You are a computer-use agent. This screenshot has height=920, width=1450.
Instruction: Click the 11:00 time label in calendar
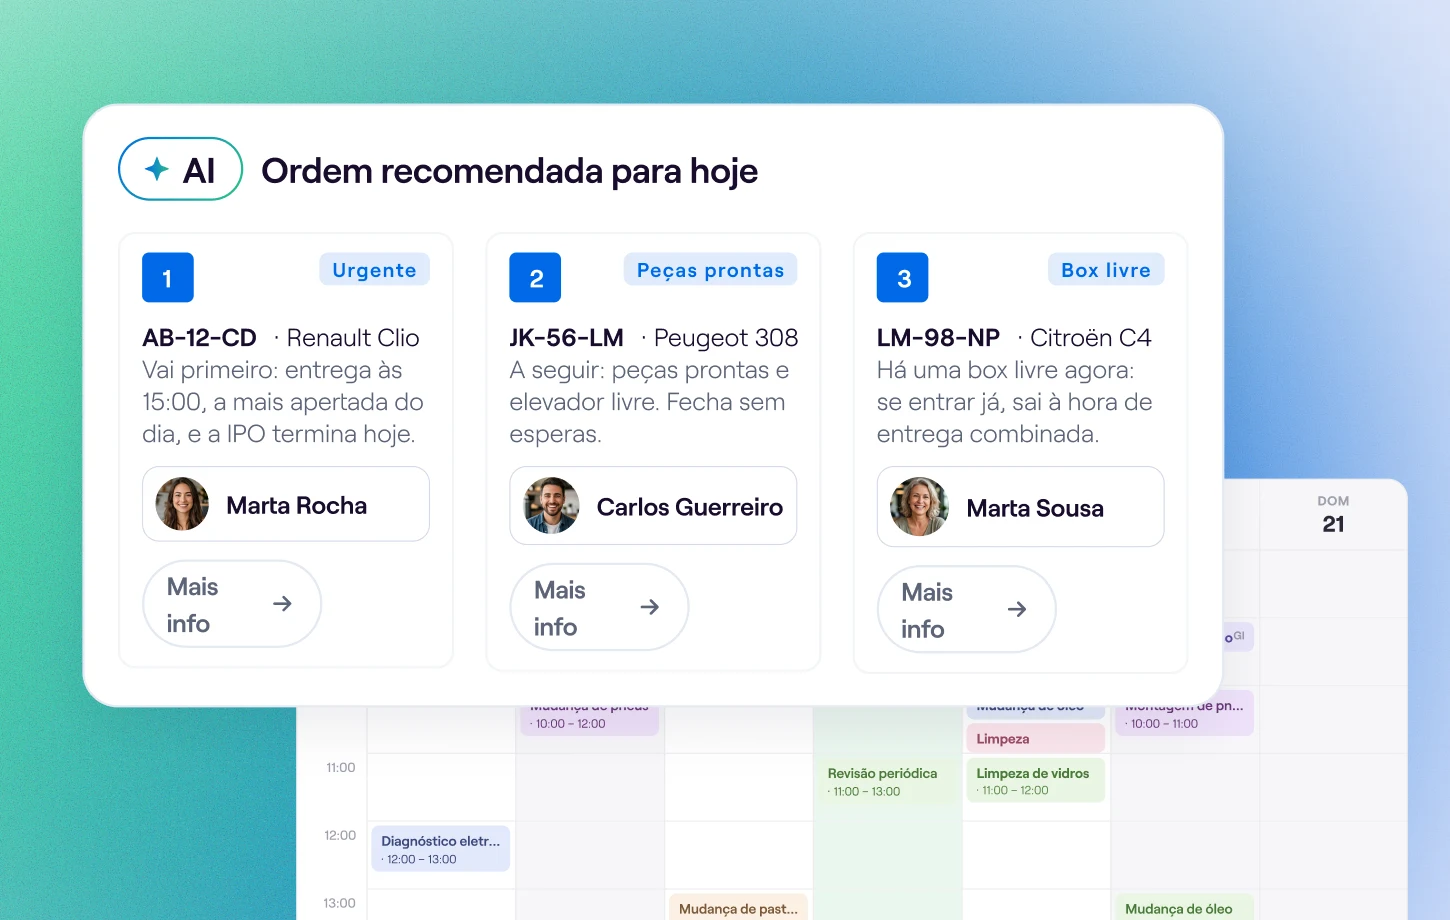[341, 767]
